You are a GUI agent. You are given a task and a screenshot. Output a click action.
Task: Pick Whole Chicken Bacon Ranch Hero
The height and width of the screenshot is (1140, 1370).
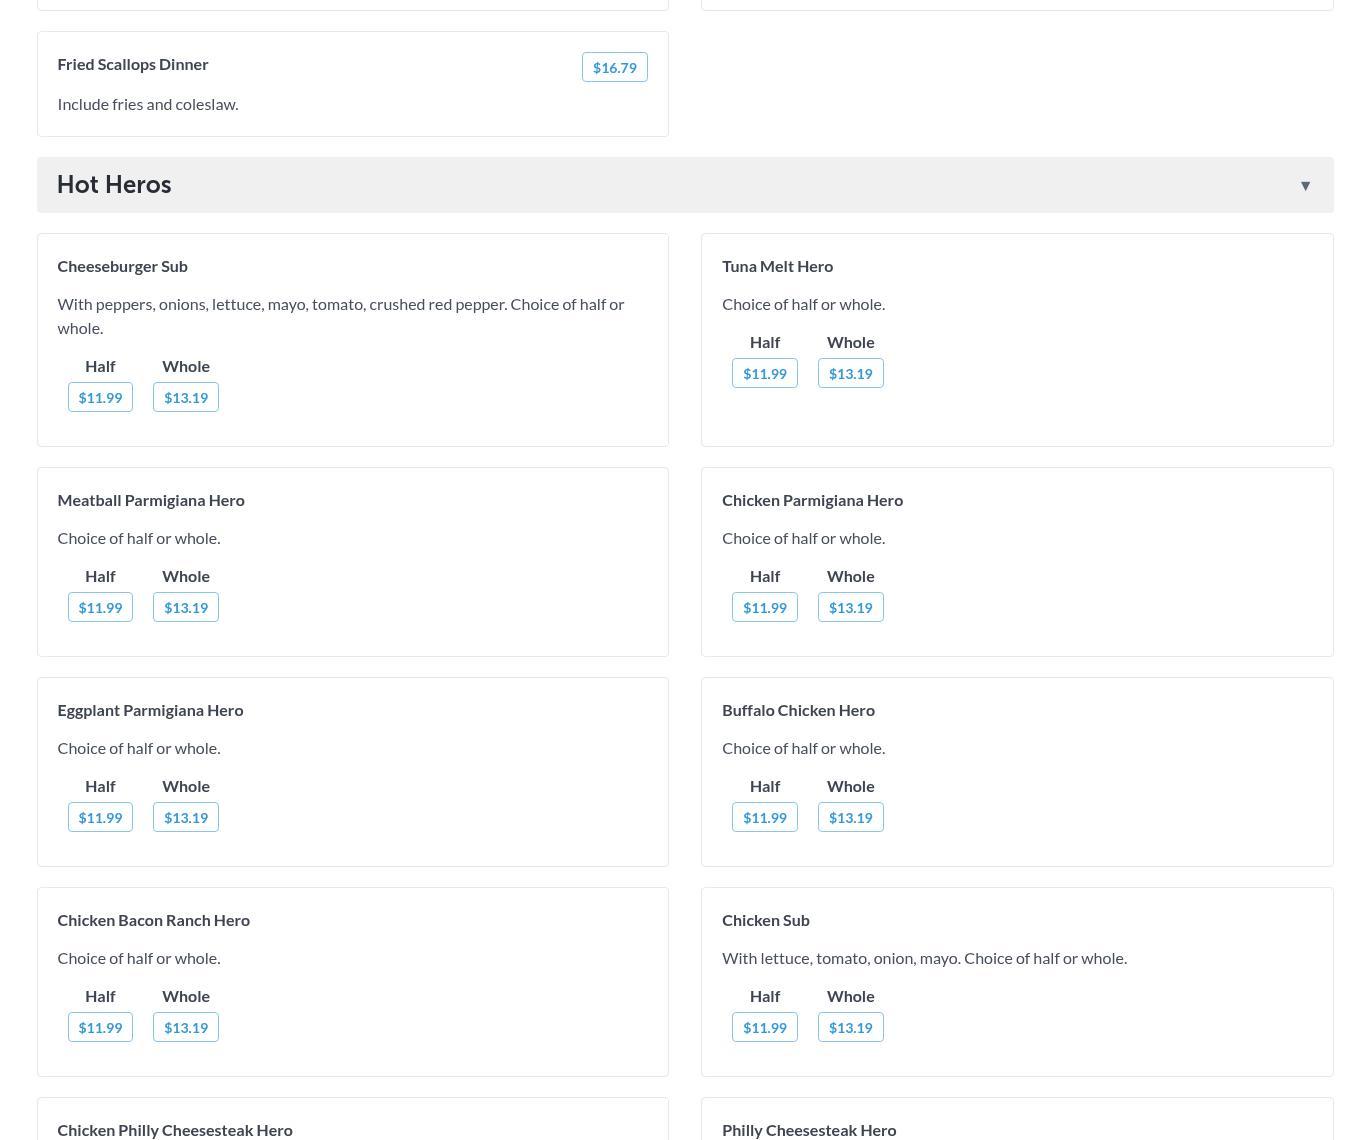pyautogui.click(x=186, y=1028)
